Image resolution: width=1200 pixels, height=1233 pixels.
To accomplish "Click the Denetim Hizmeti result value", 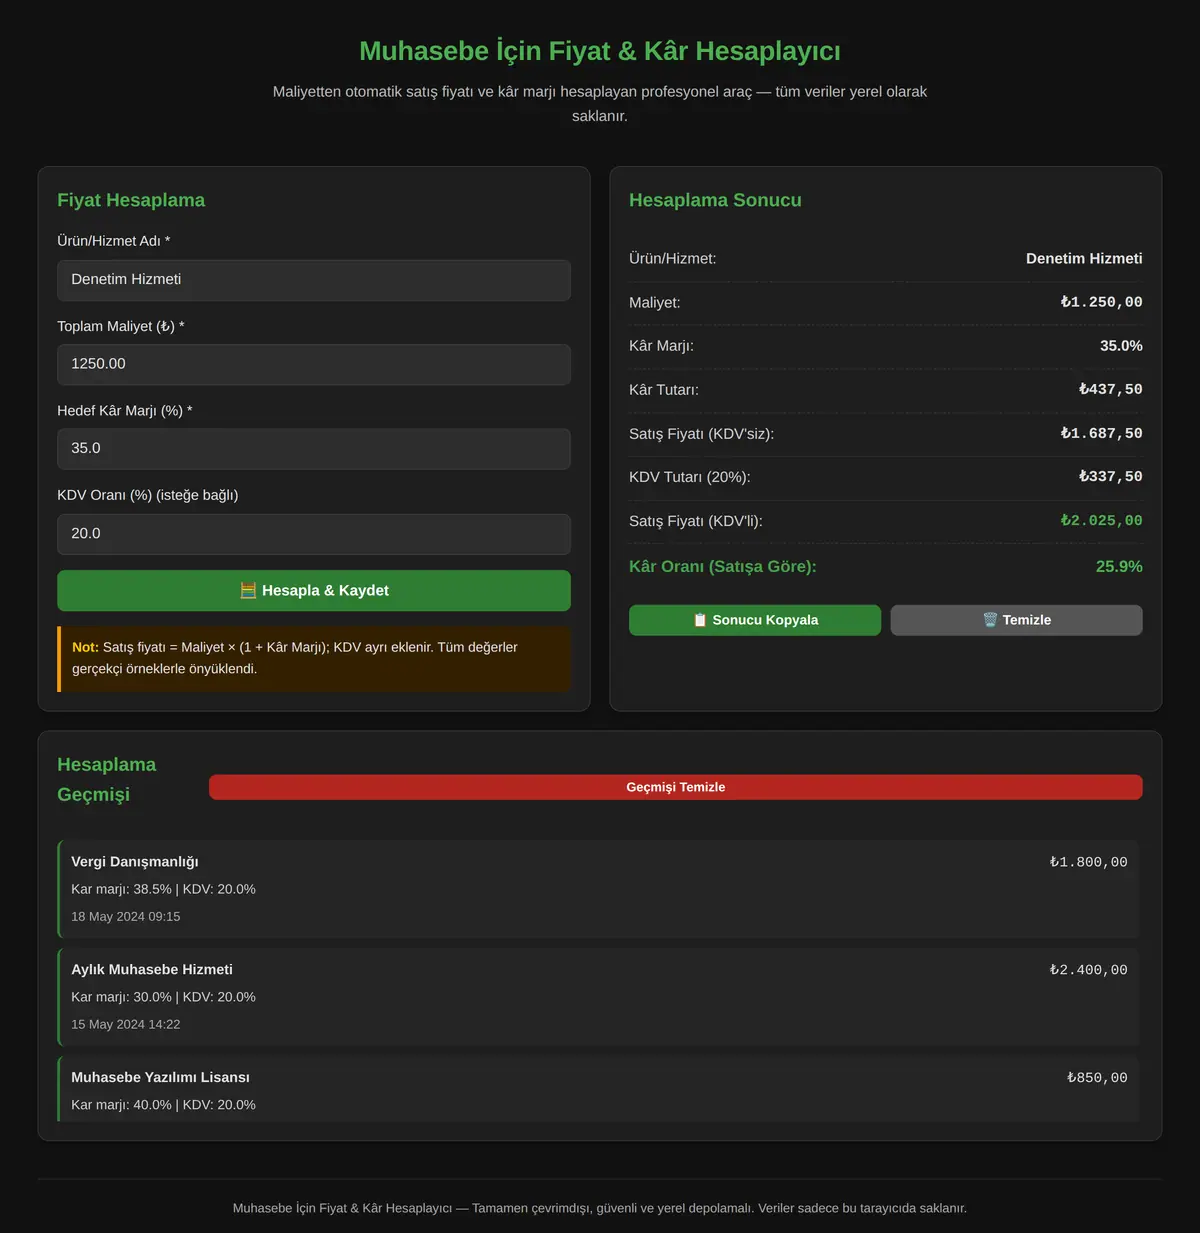I will coord(1084,258).
